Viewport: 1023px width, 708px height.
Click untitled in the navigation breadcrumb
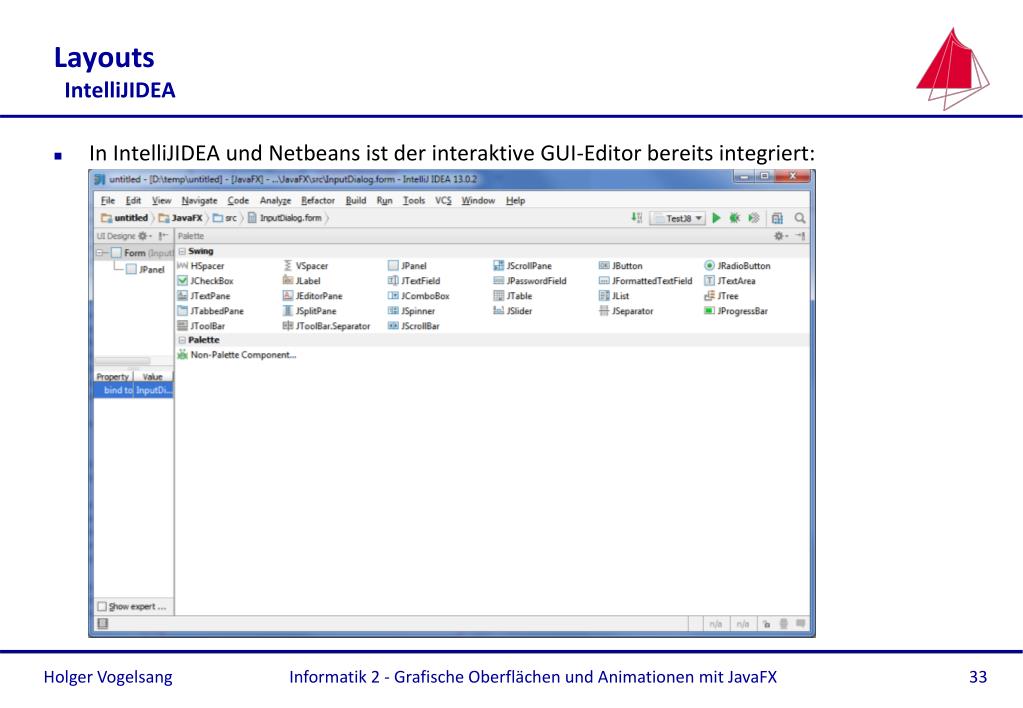(x=125, y=218)
